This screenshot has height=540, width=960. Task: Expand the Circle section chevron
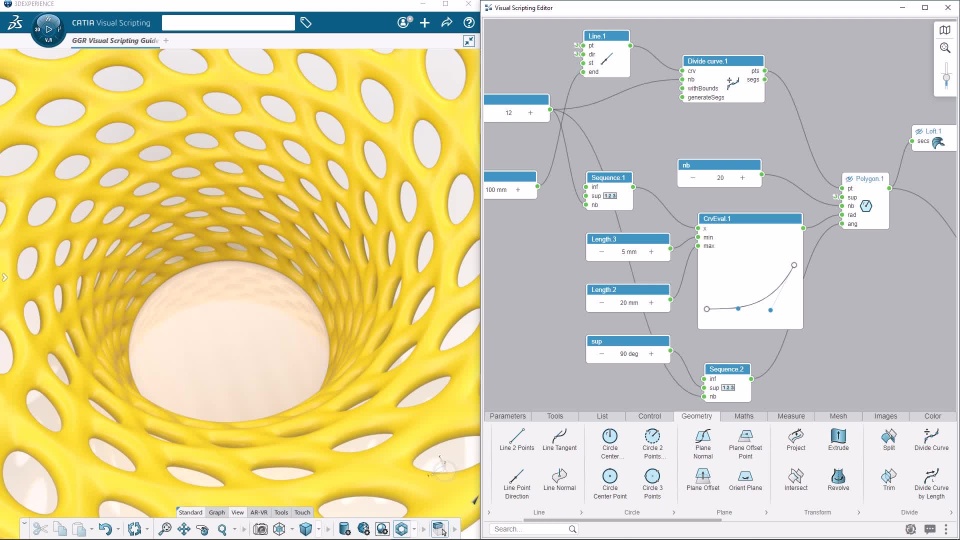(x=673, y=512)
